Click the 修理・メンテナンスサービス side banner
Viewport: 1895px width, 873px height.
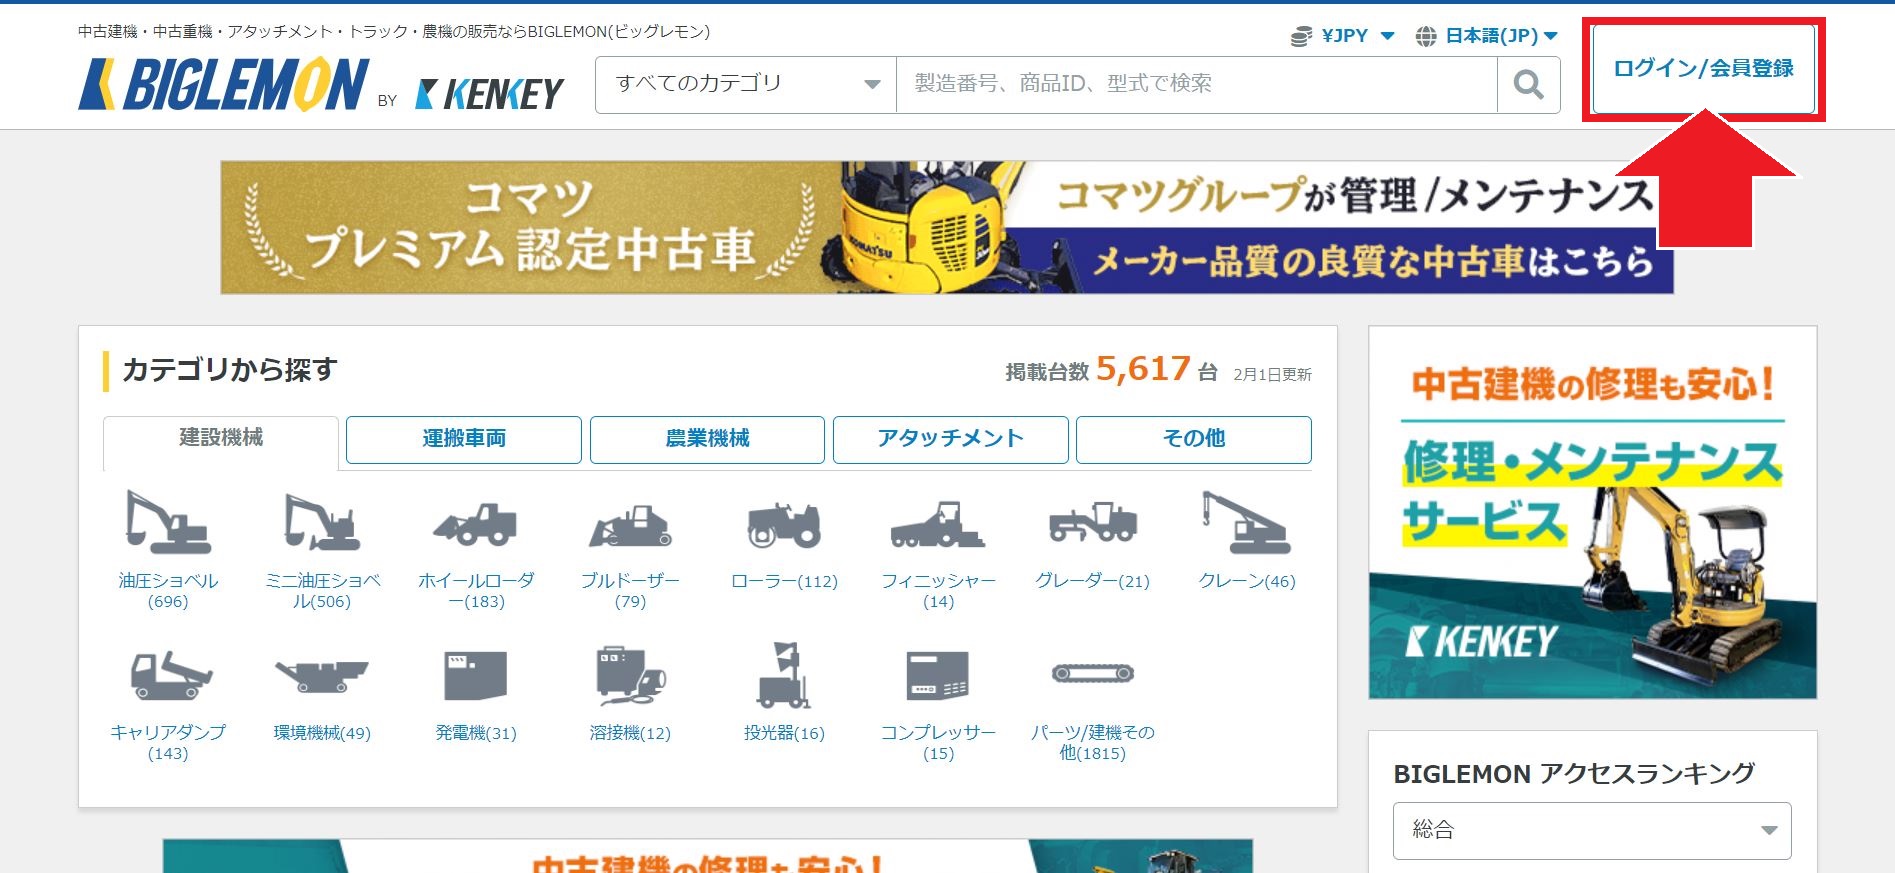tap(1593, 512)
